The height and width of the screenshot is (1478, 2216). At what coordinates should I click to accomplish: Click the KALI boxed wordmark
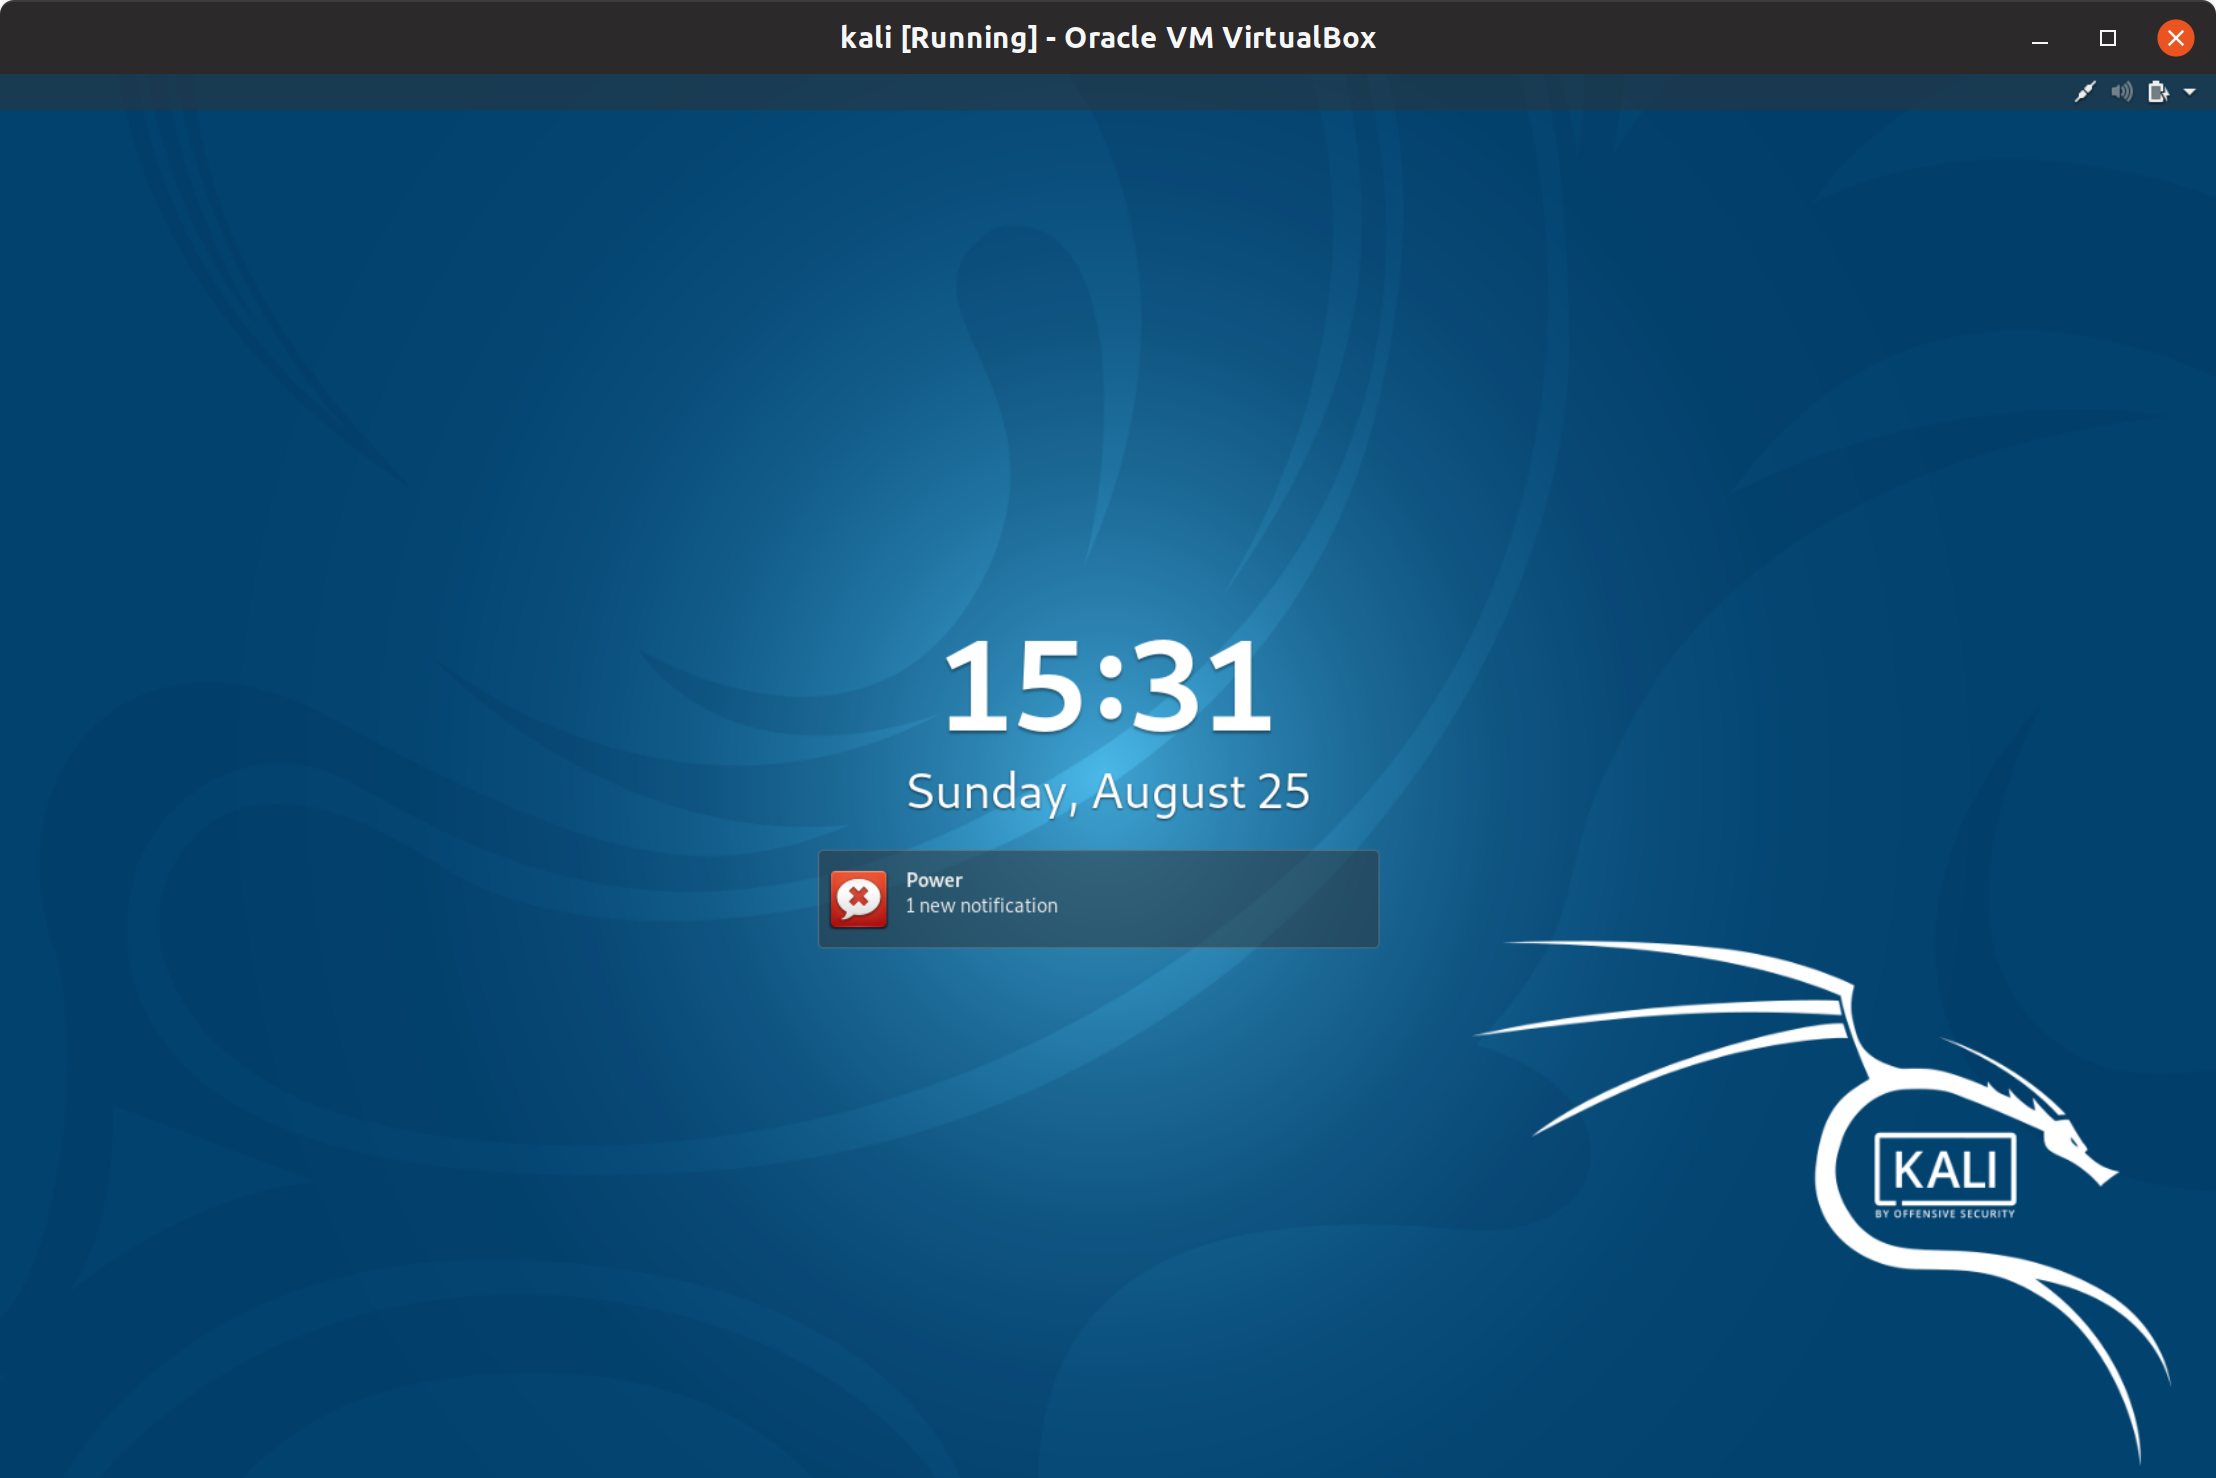(x=1945, y=1169)
